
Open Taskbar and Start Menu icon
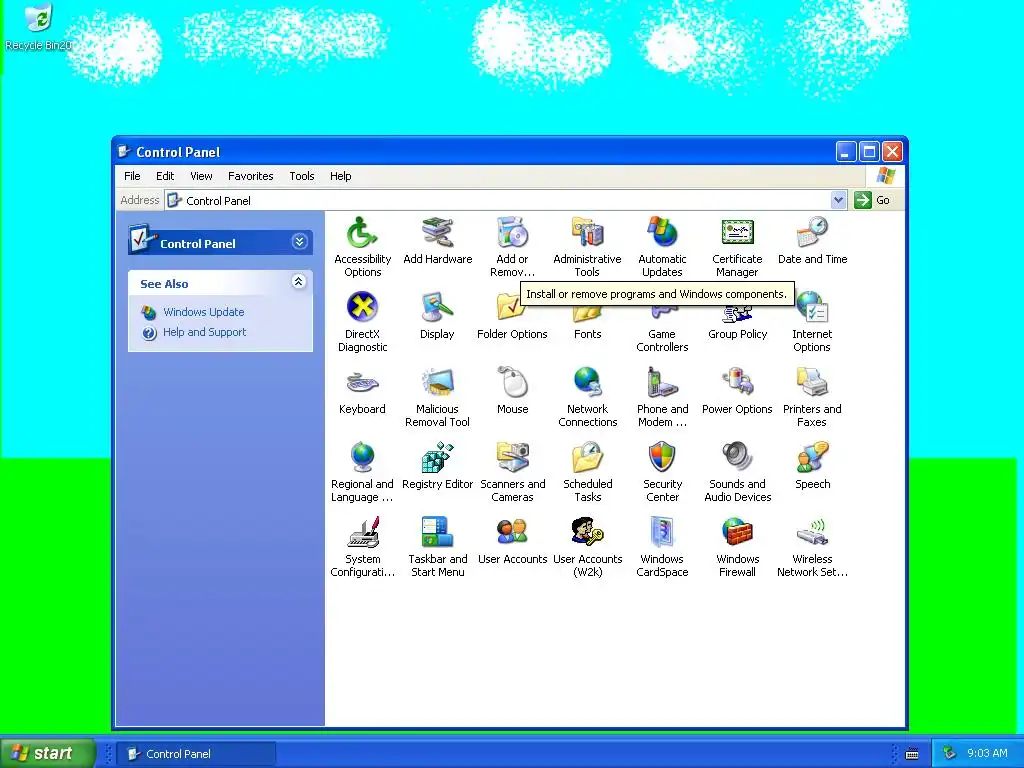438,533
